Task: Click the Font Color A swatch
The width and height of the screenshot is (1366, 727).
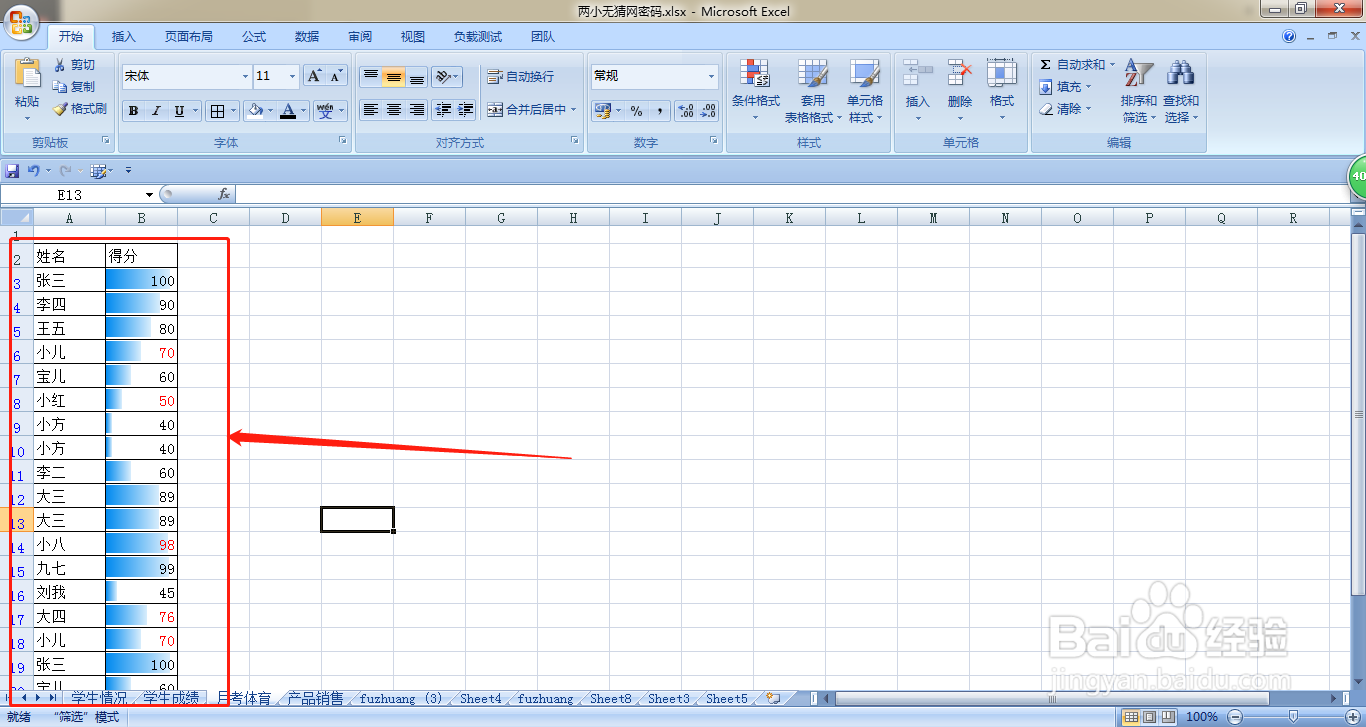Action: (288, 111)
